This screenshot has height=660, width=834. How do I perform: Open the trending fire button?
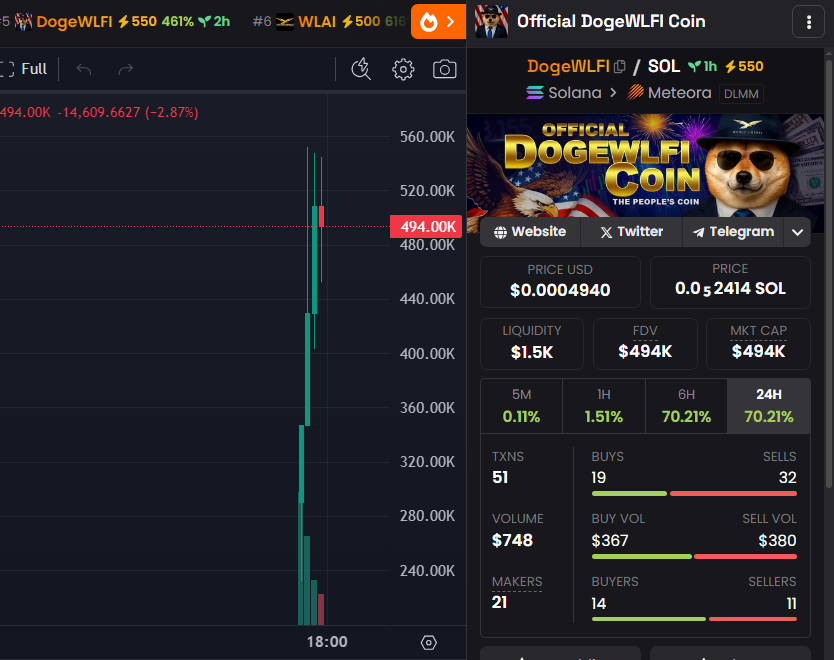[438, 22]
